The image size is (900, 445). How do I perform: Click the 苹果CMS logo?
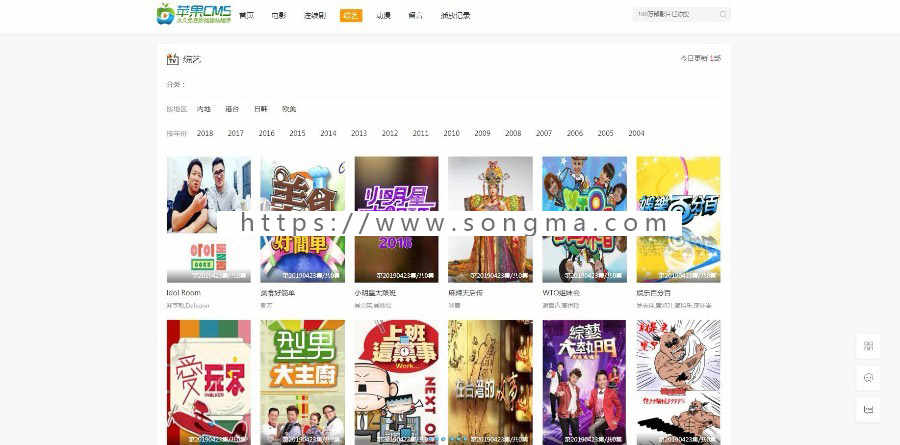194,14
